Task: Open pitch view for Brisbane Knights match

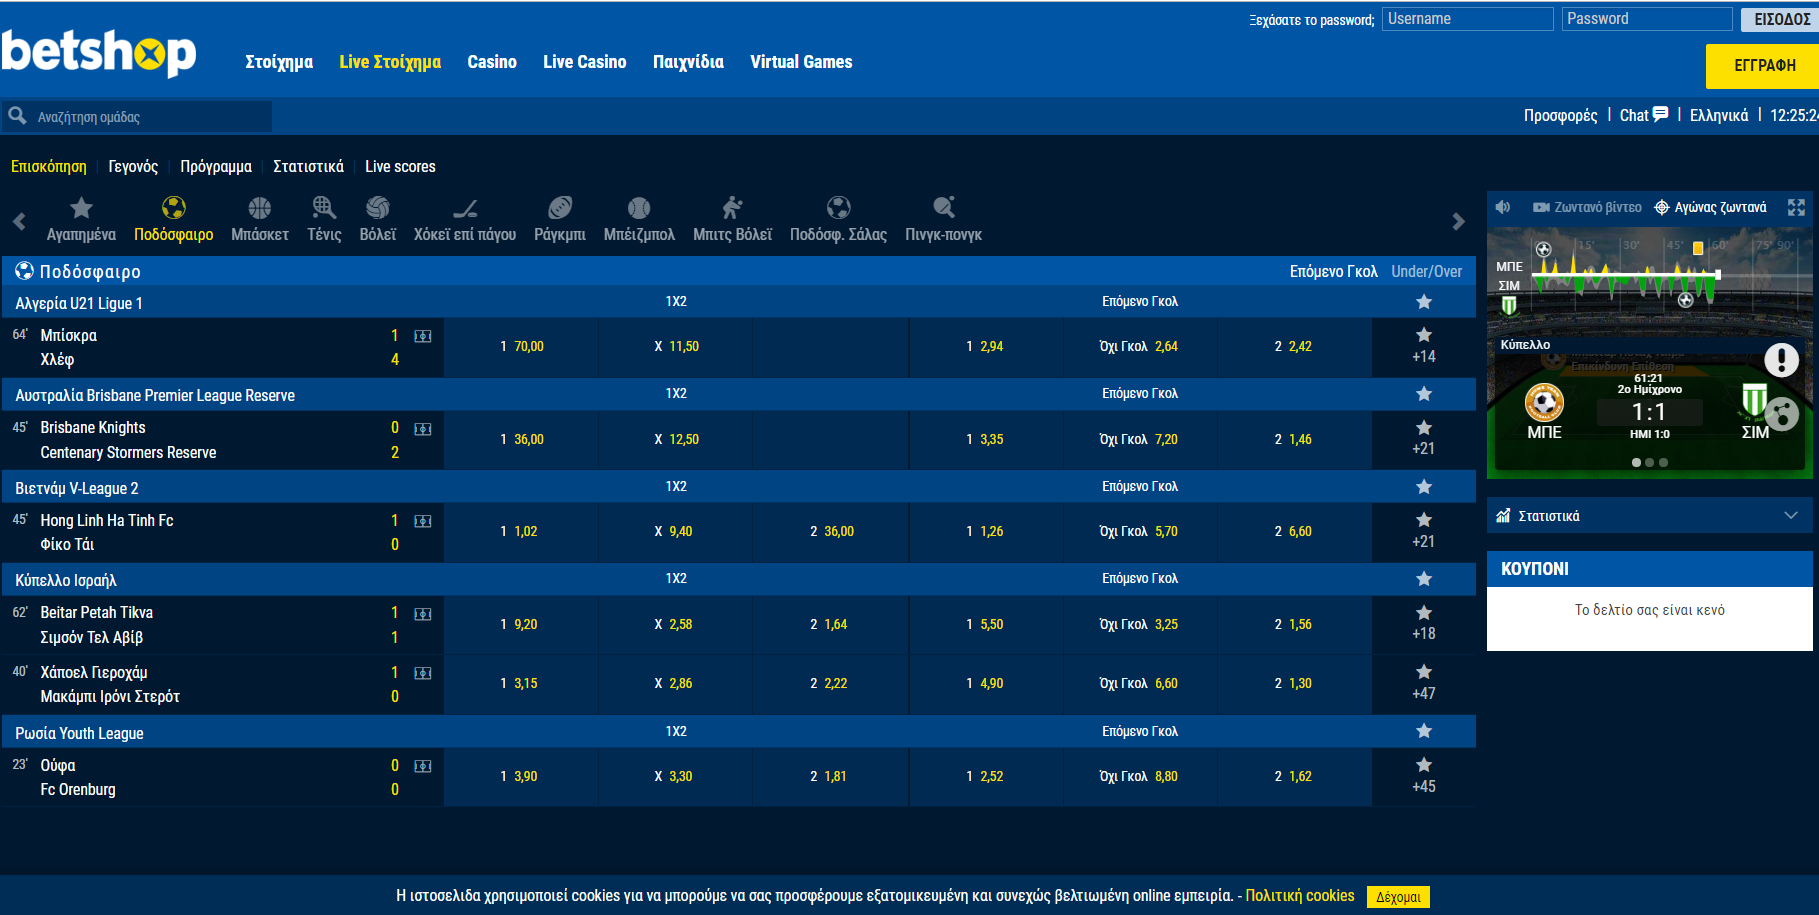Action: [x=423, y=429]
